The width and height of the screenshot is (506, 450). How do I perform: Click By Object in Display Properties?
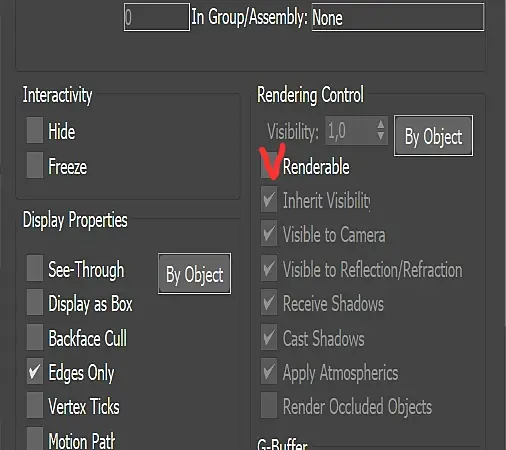tap(195, 274)
